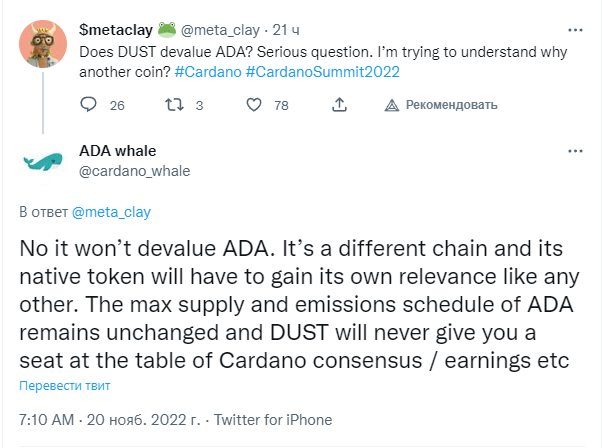This screenshot has height=448, width=602.
Task: Click the 21 ч timestamp
Action: click(286, 30)
